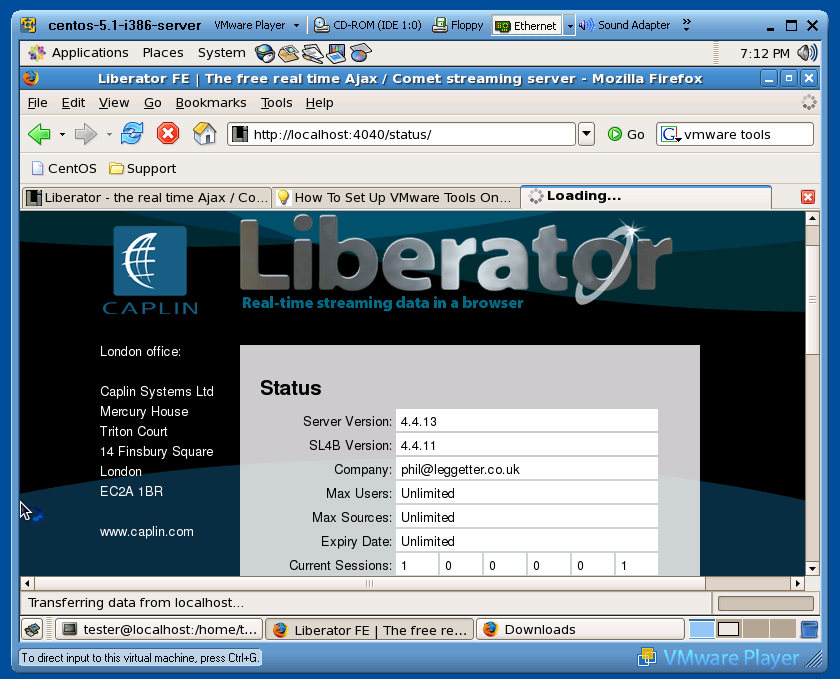
Task: Open the Support bookmarks folder
Action: (142, 168)
